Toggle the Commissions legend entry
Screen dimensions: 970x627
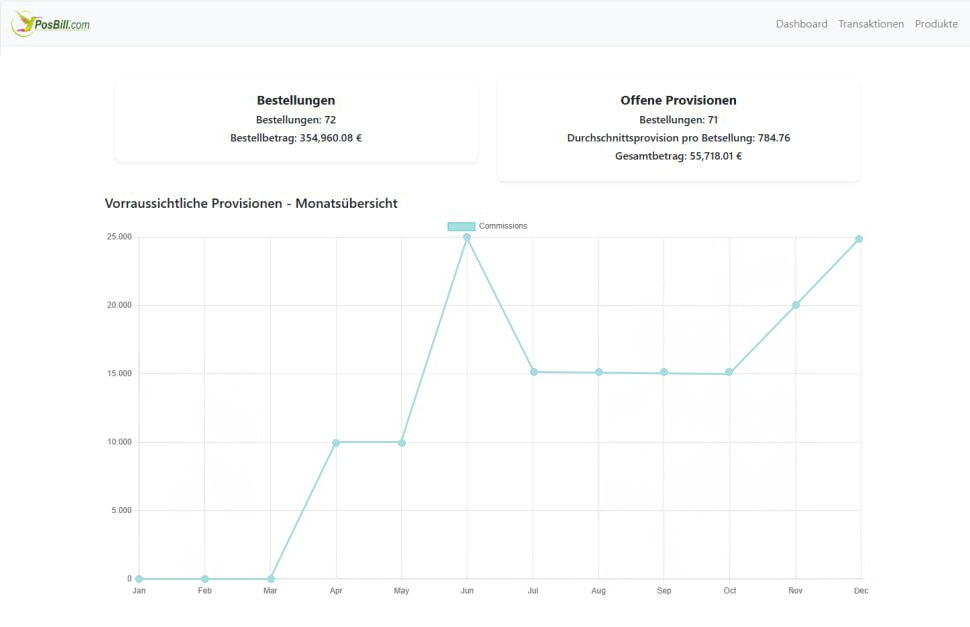[x=502, y=226]
